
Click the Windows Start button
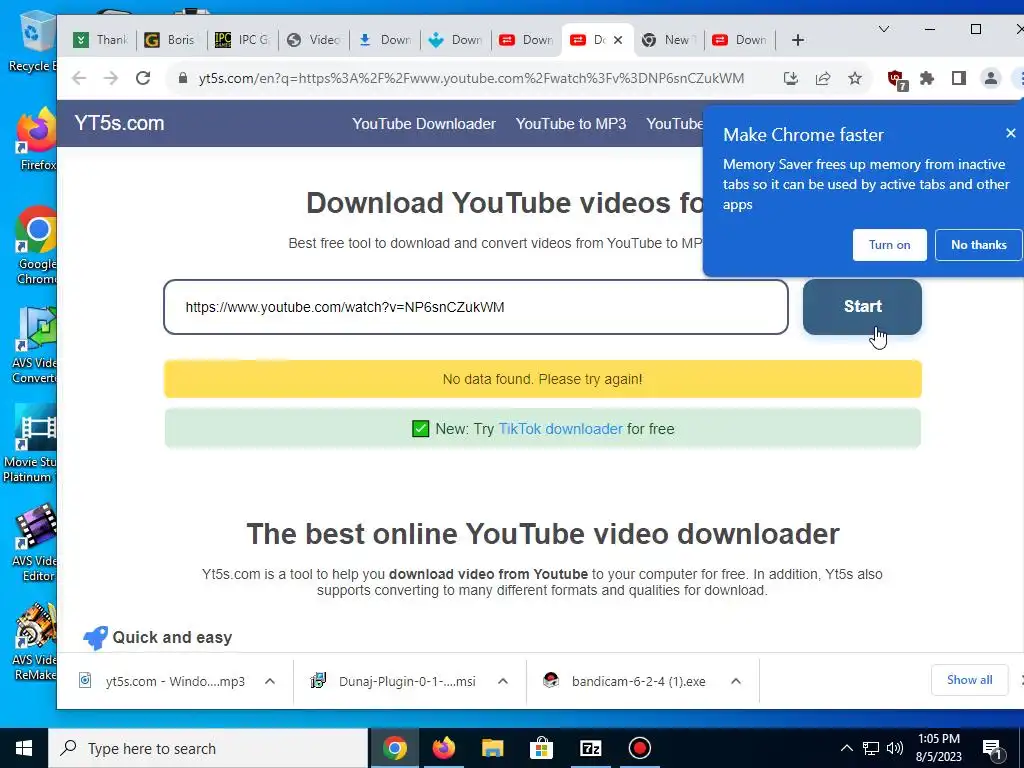(x=24, y=748)
